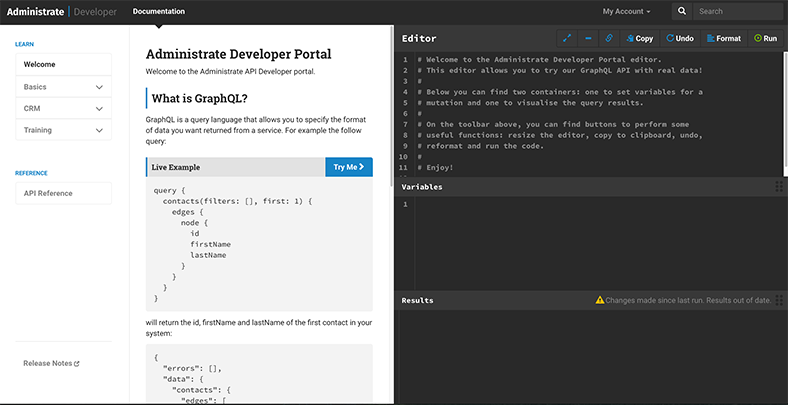Click the Search input field
Image resolution: width=788 pixels, height=405 pixels.
738,11
